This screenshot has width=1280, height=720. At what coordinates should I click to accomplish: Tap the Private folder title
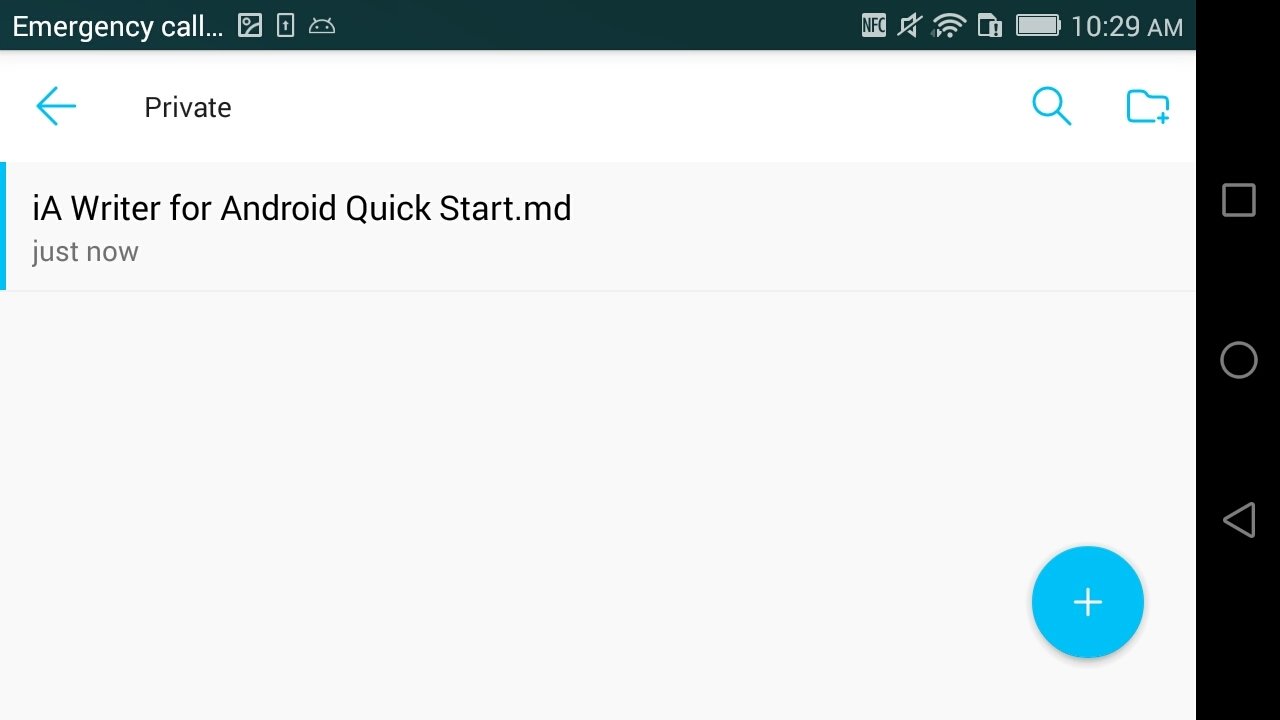tap(187, 107)
